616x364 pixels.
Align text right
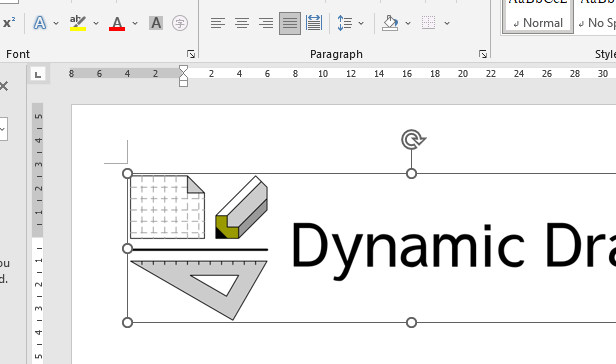pos(266,23)
